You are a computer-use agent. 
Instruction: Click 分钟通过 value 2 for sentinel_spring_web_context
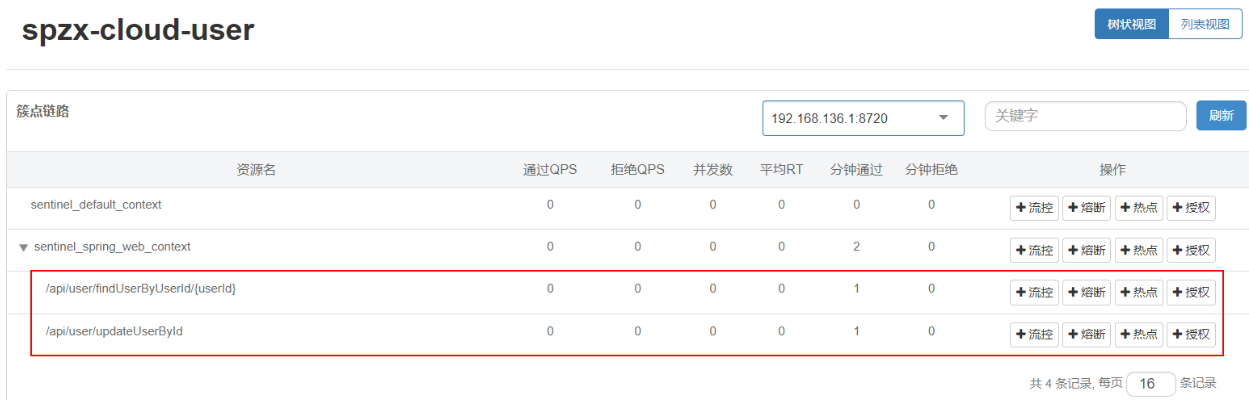pos(857,246)
